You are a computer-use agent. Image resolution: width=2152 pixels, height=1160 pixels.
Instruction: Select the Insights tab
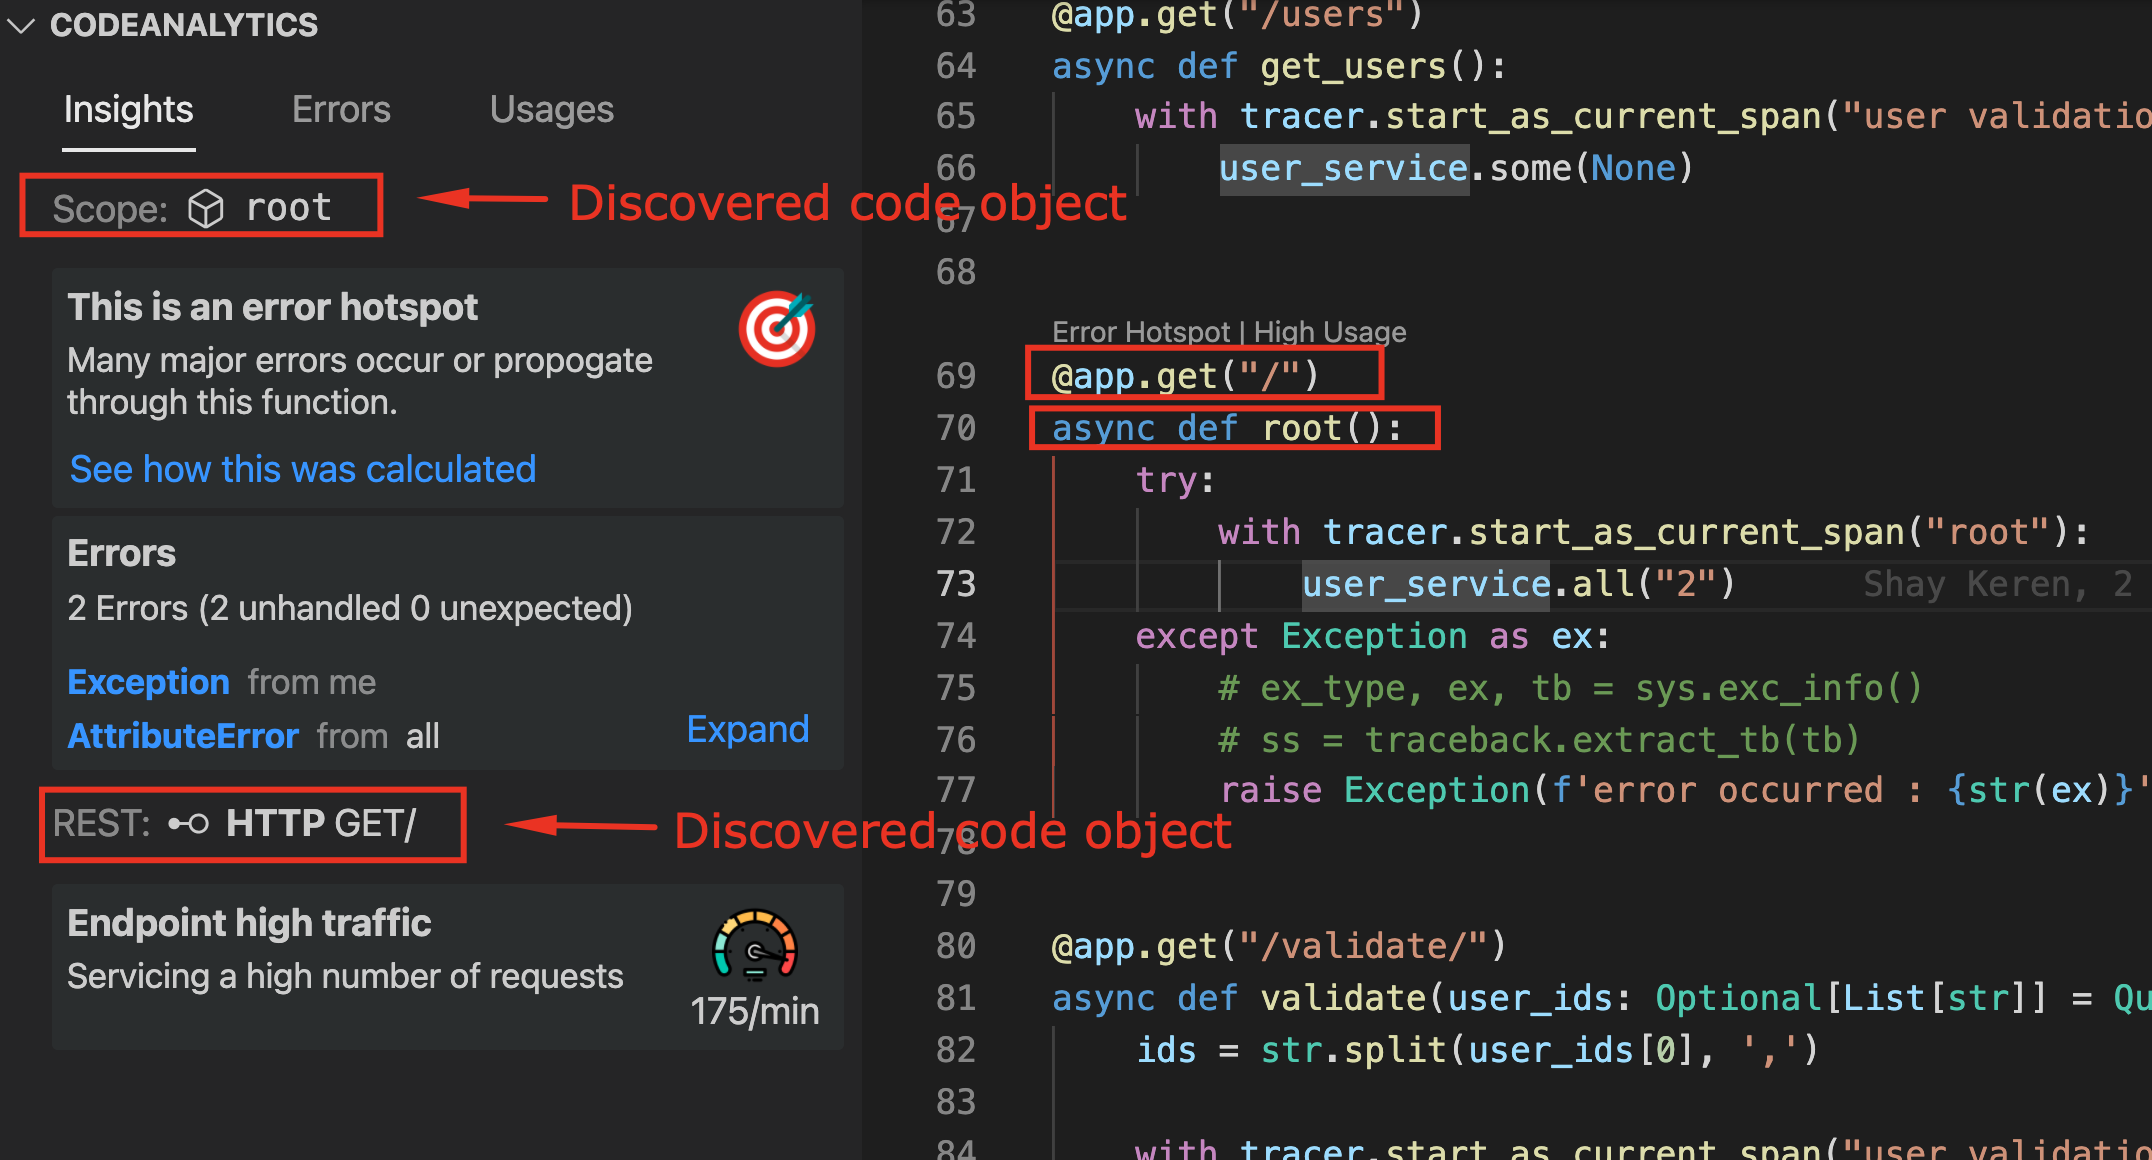pos(128,110)
